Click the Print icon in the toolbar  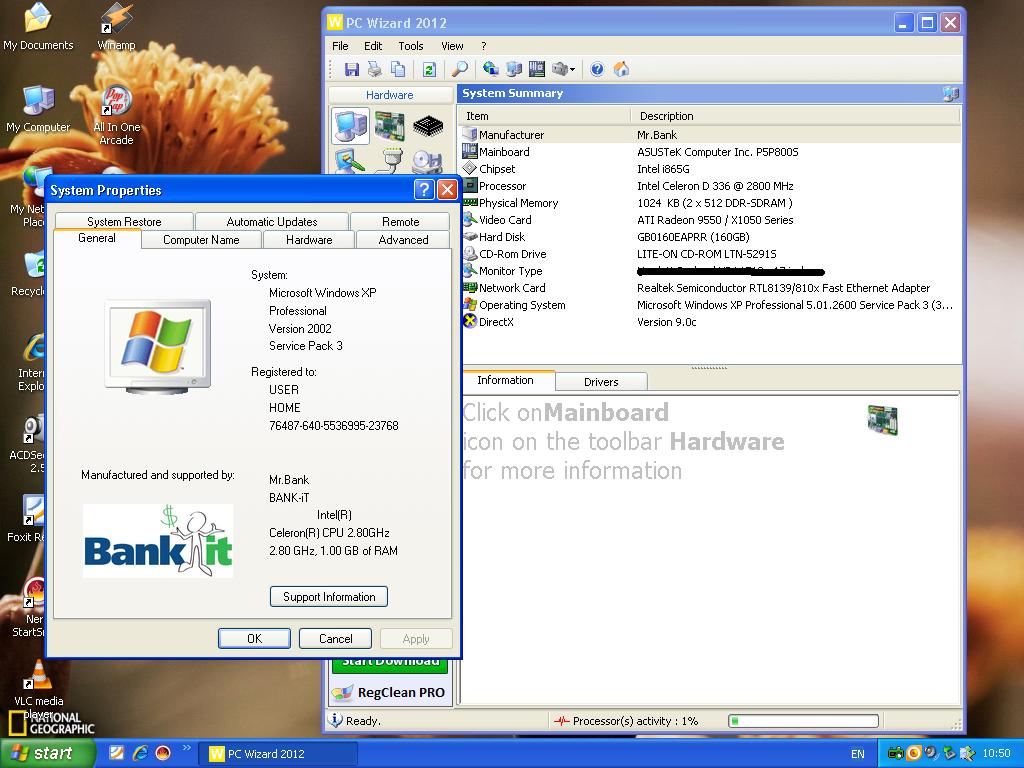(374, 69)
